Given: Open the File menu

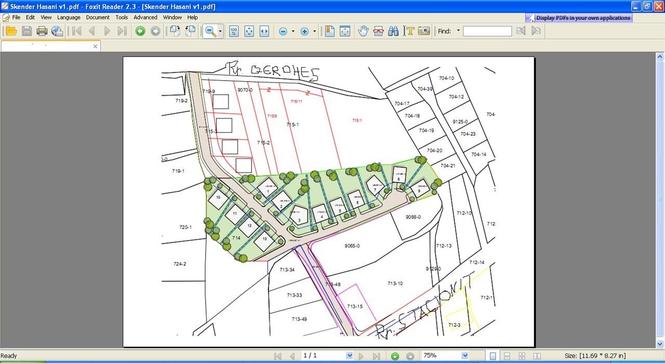Looking at the screenshot, I should point(16,17).
